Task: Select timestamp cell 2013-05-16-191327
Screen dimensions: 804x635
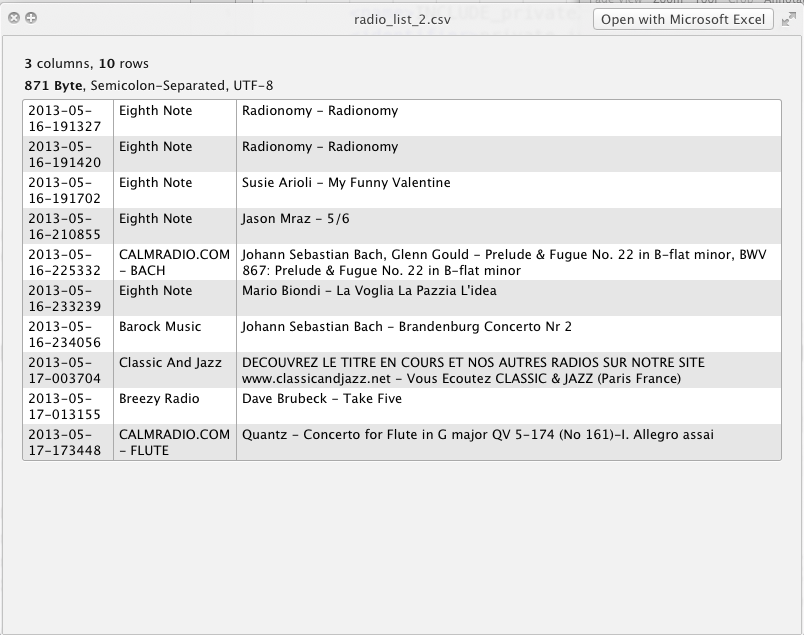Action: [68, 118]
